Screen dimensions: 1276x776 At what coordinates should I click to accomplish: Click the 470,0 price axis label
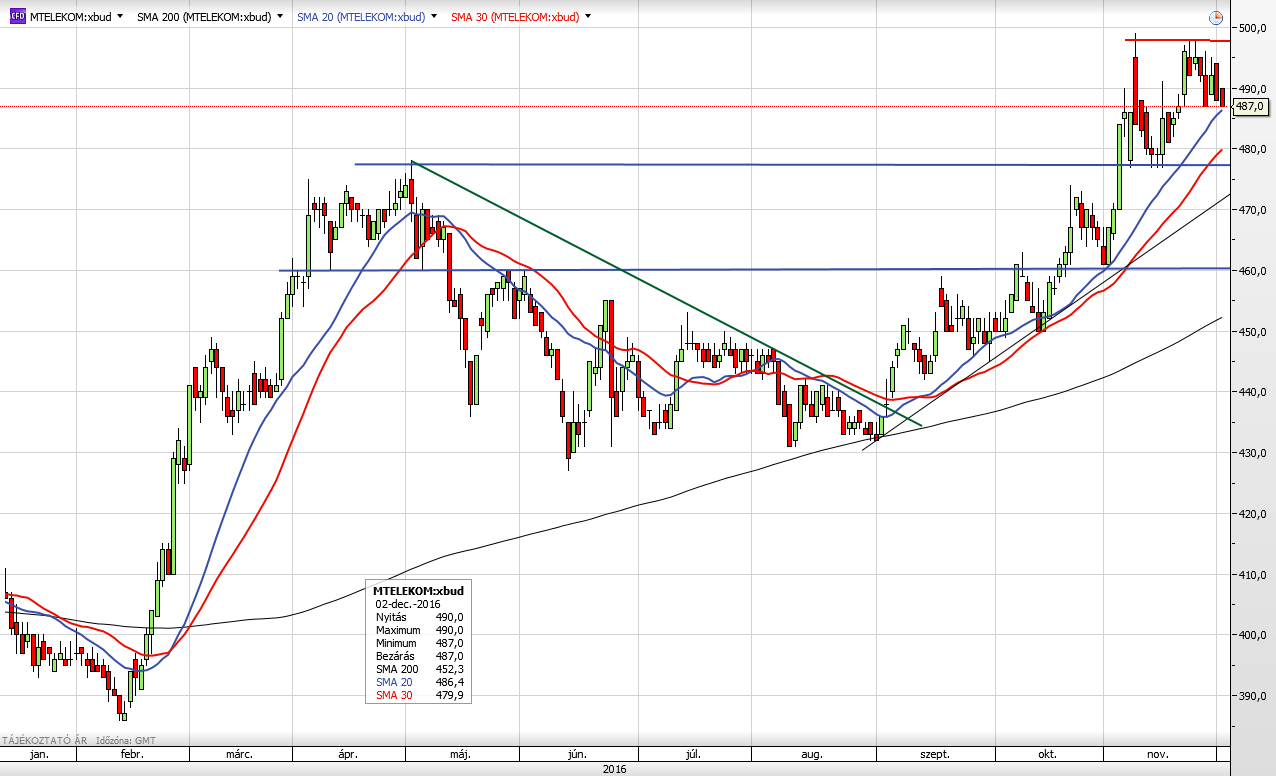[1253, 210]
